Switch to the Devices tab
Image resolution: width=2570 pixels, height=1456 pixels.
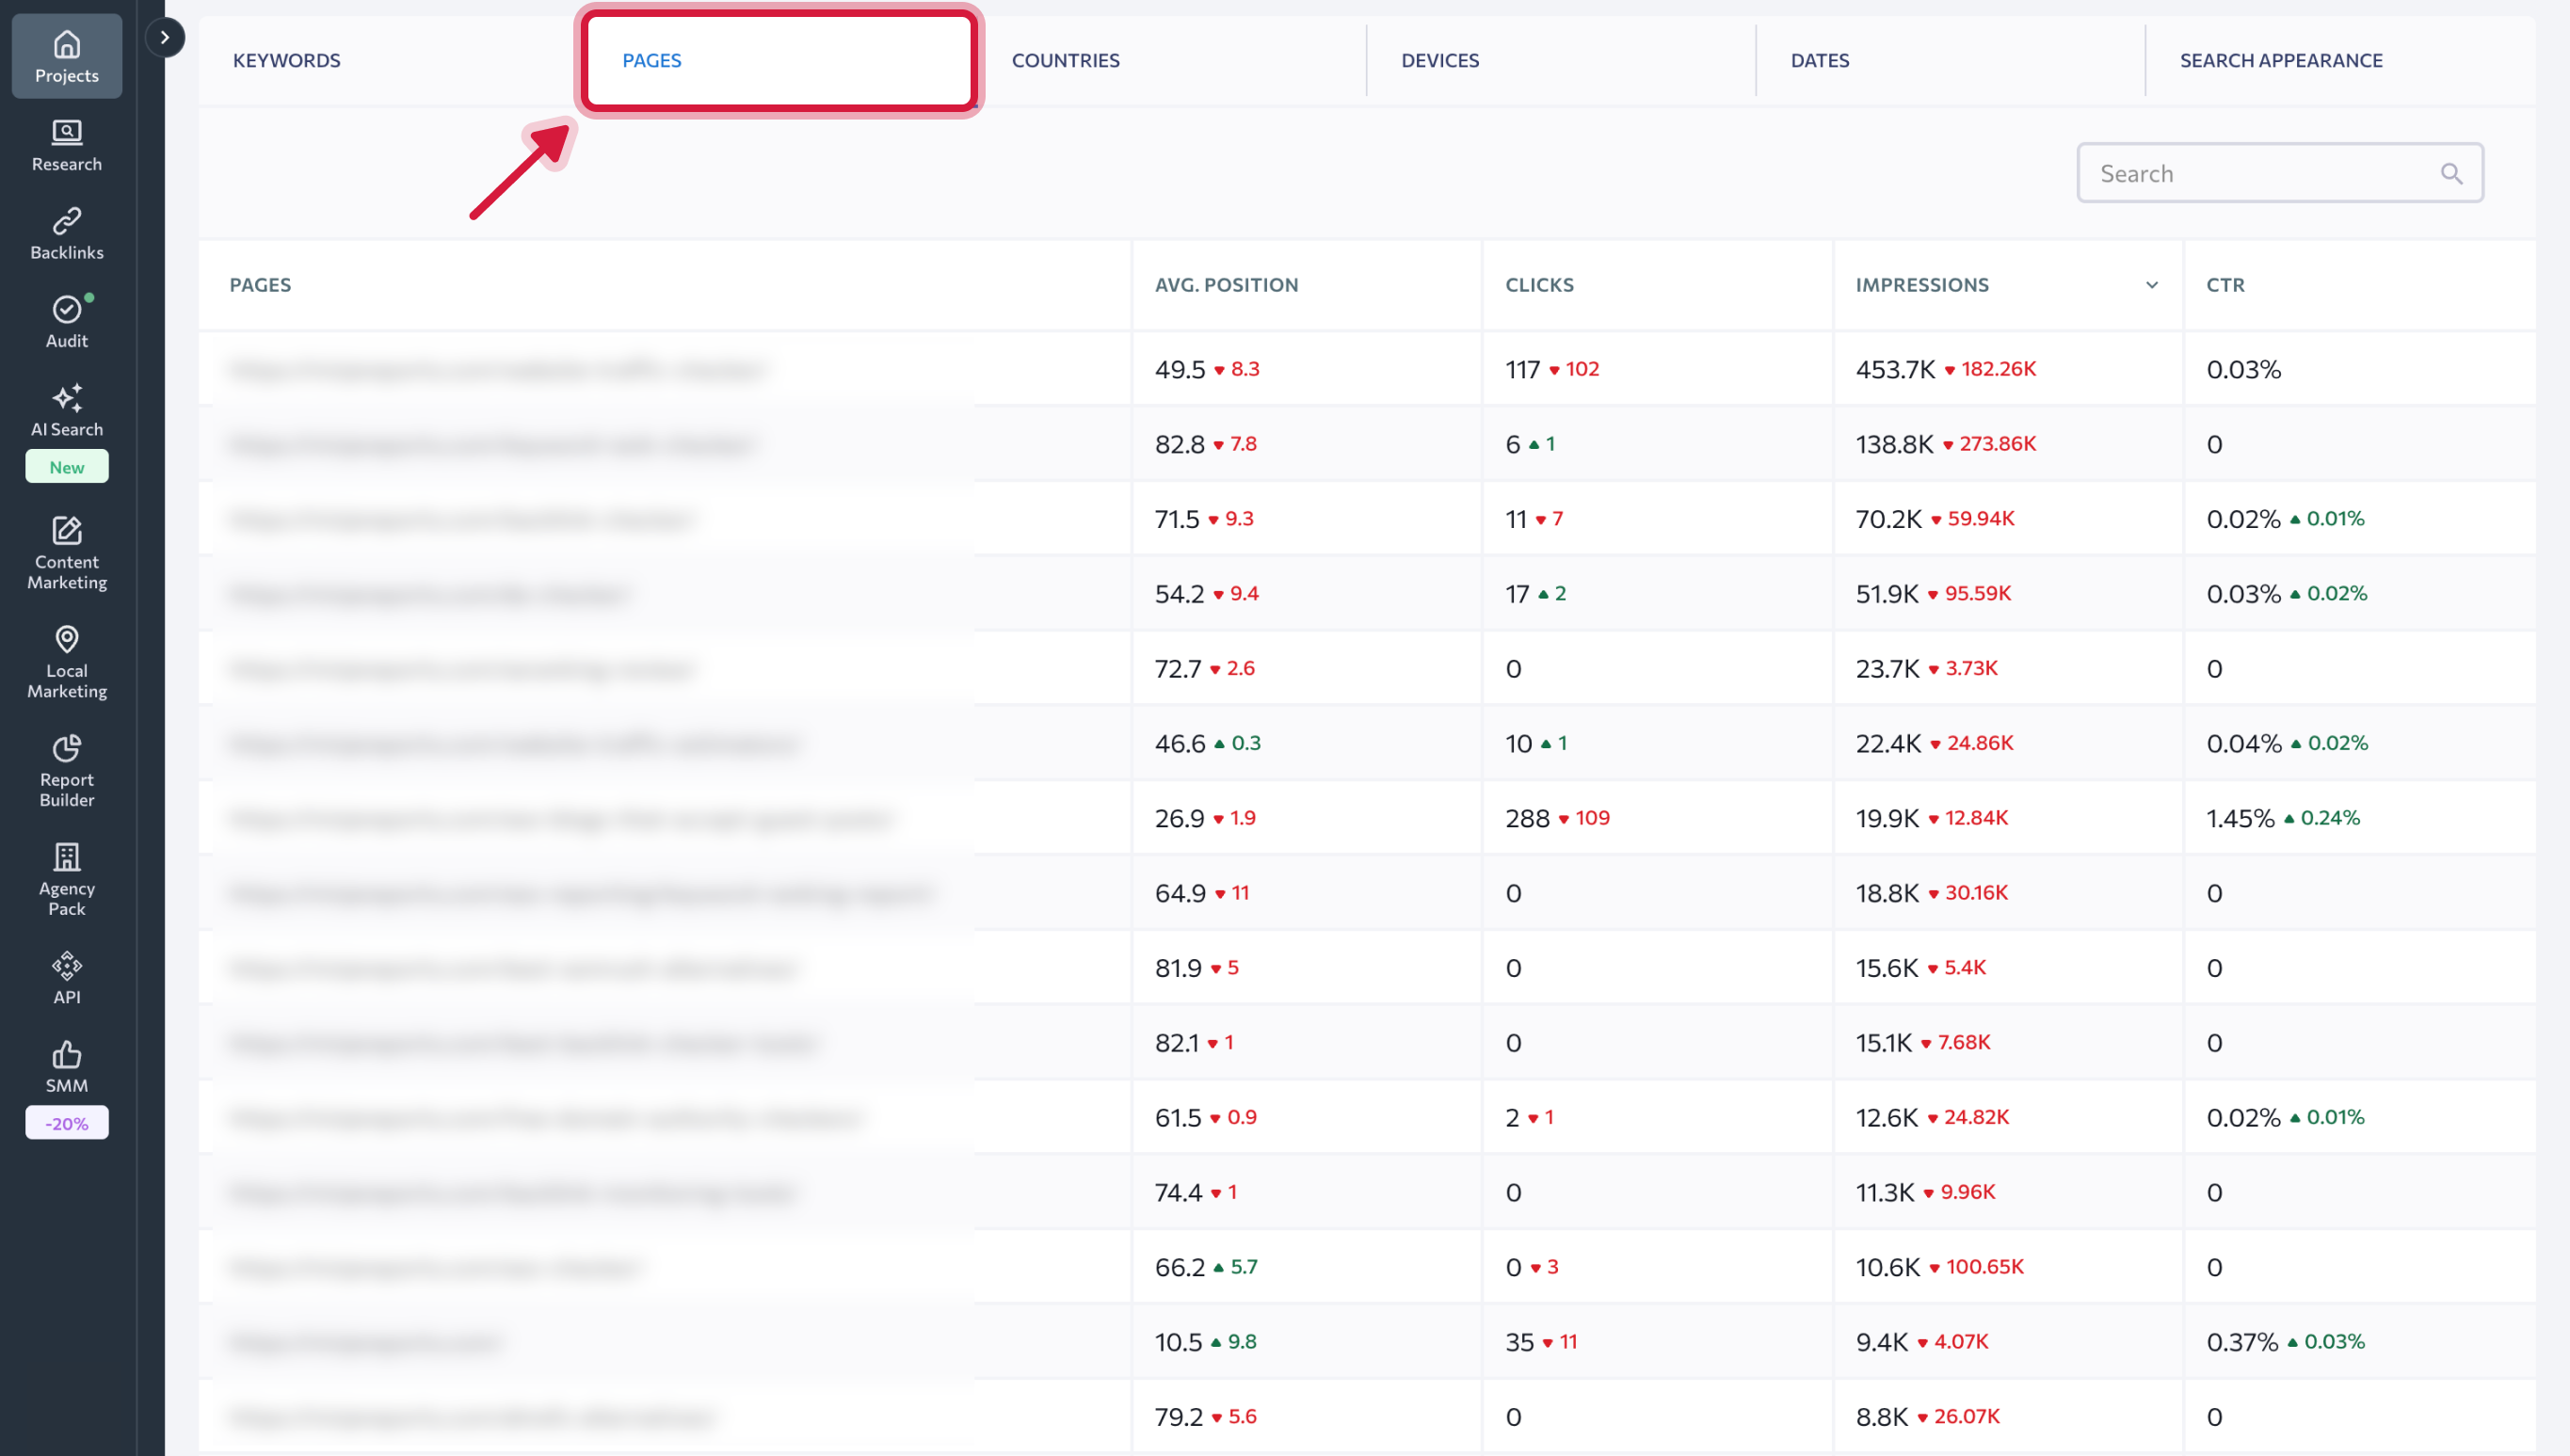[1440, 60]
